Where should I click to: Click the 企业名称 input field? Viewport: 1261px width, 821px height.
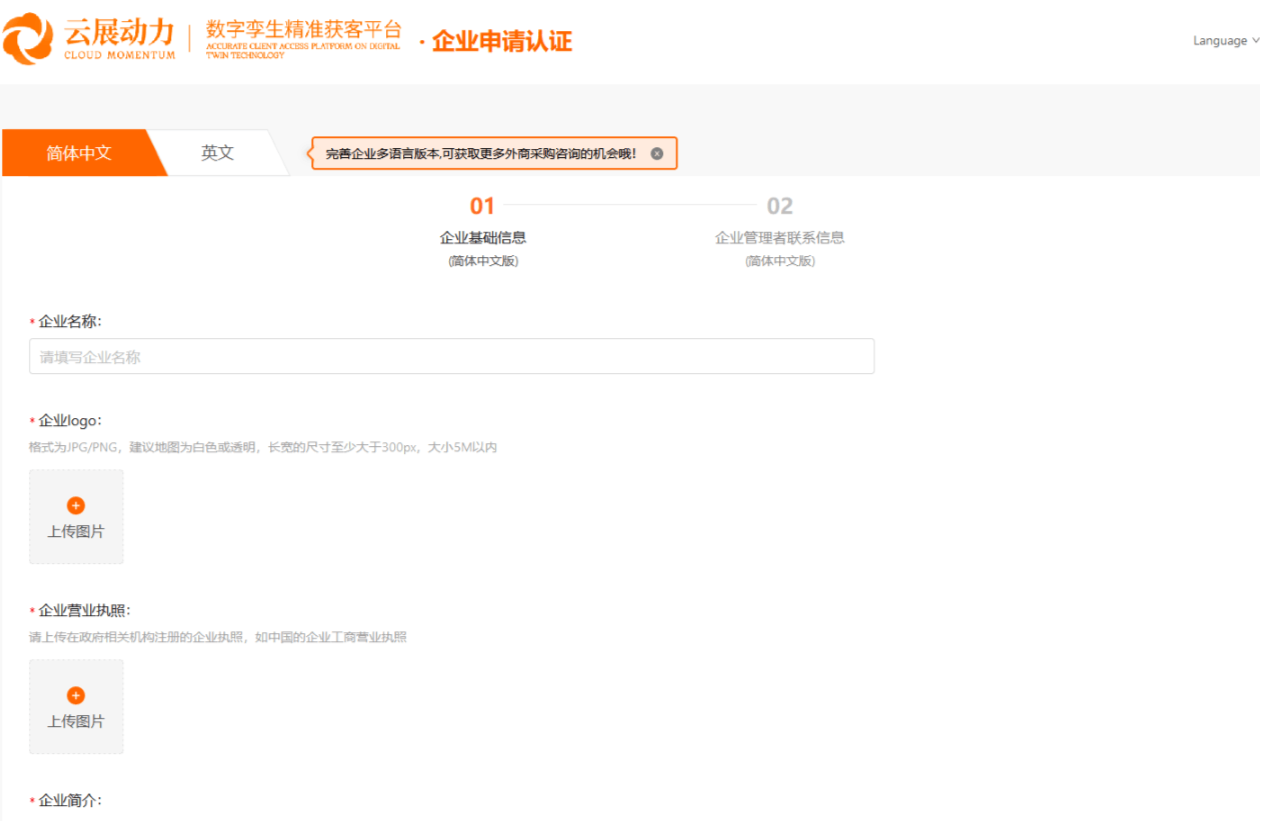tap(450, 355)
